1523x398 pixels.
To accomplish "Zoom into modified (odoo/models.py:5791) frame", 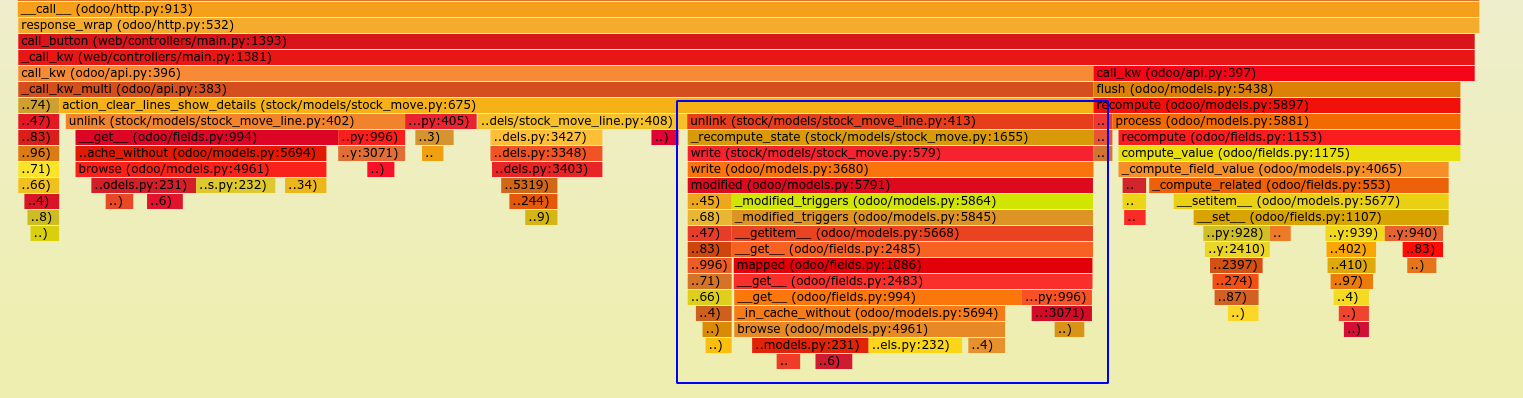I will click(x=890, y=185).
